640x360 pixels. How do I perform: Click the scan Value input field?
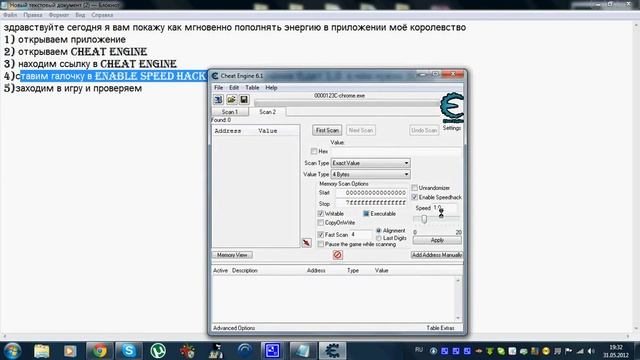pyautogui.click(x=396, y=151)
